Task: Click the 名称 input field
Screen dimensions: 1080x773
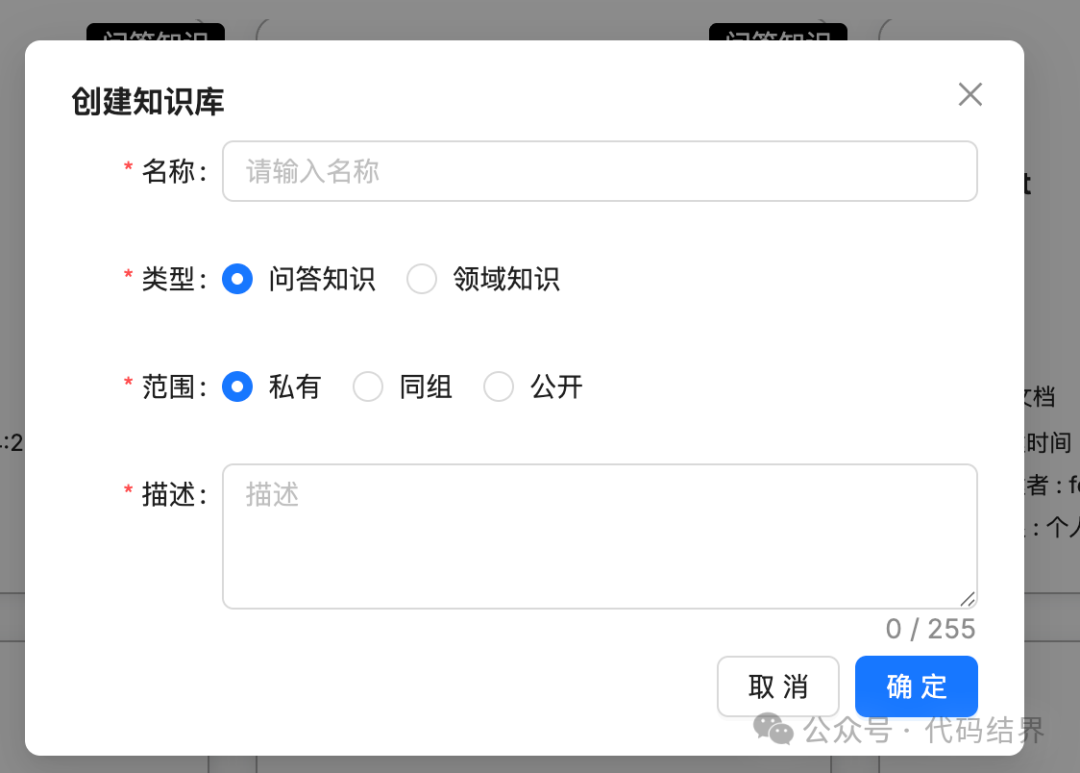Action: pyautogui.click(x=599, y=171)
